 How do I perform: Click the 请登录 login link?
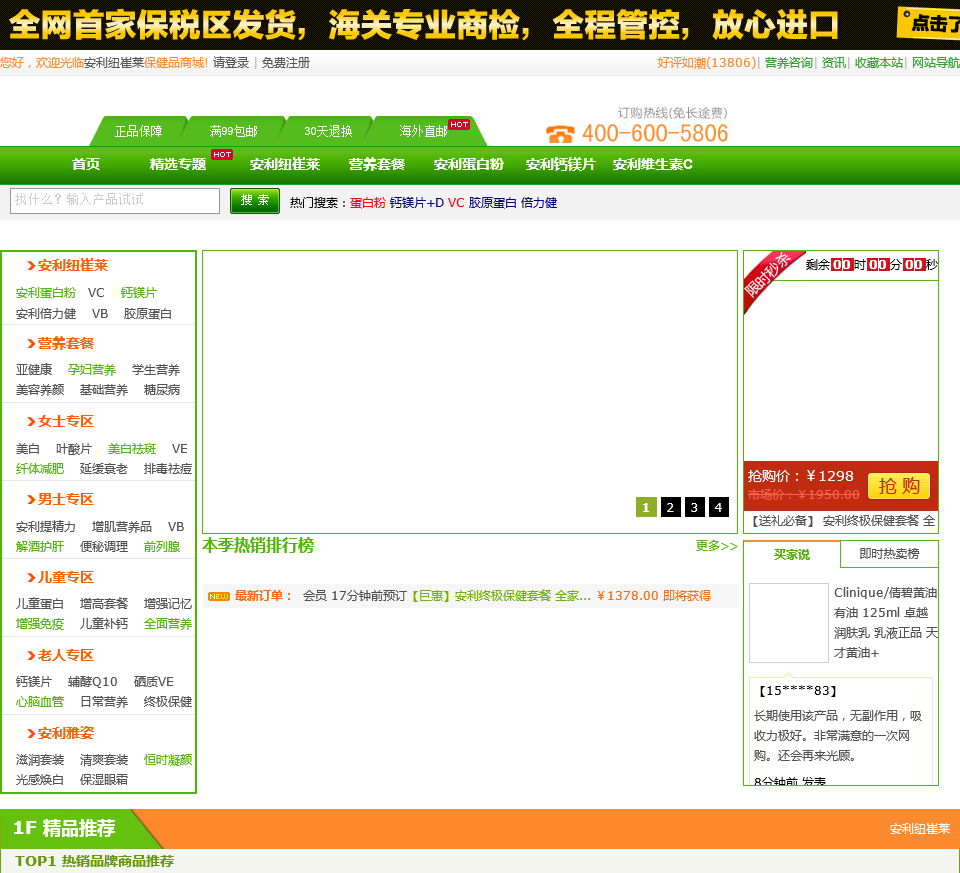point(231,63)
